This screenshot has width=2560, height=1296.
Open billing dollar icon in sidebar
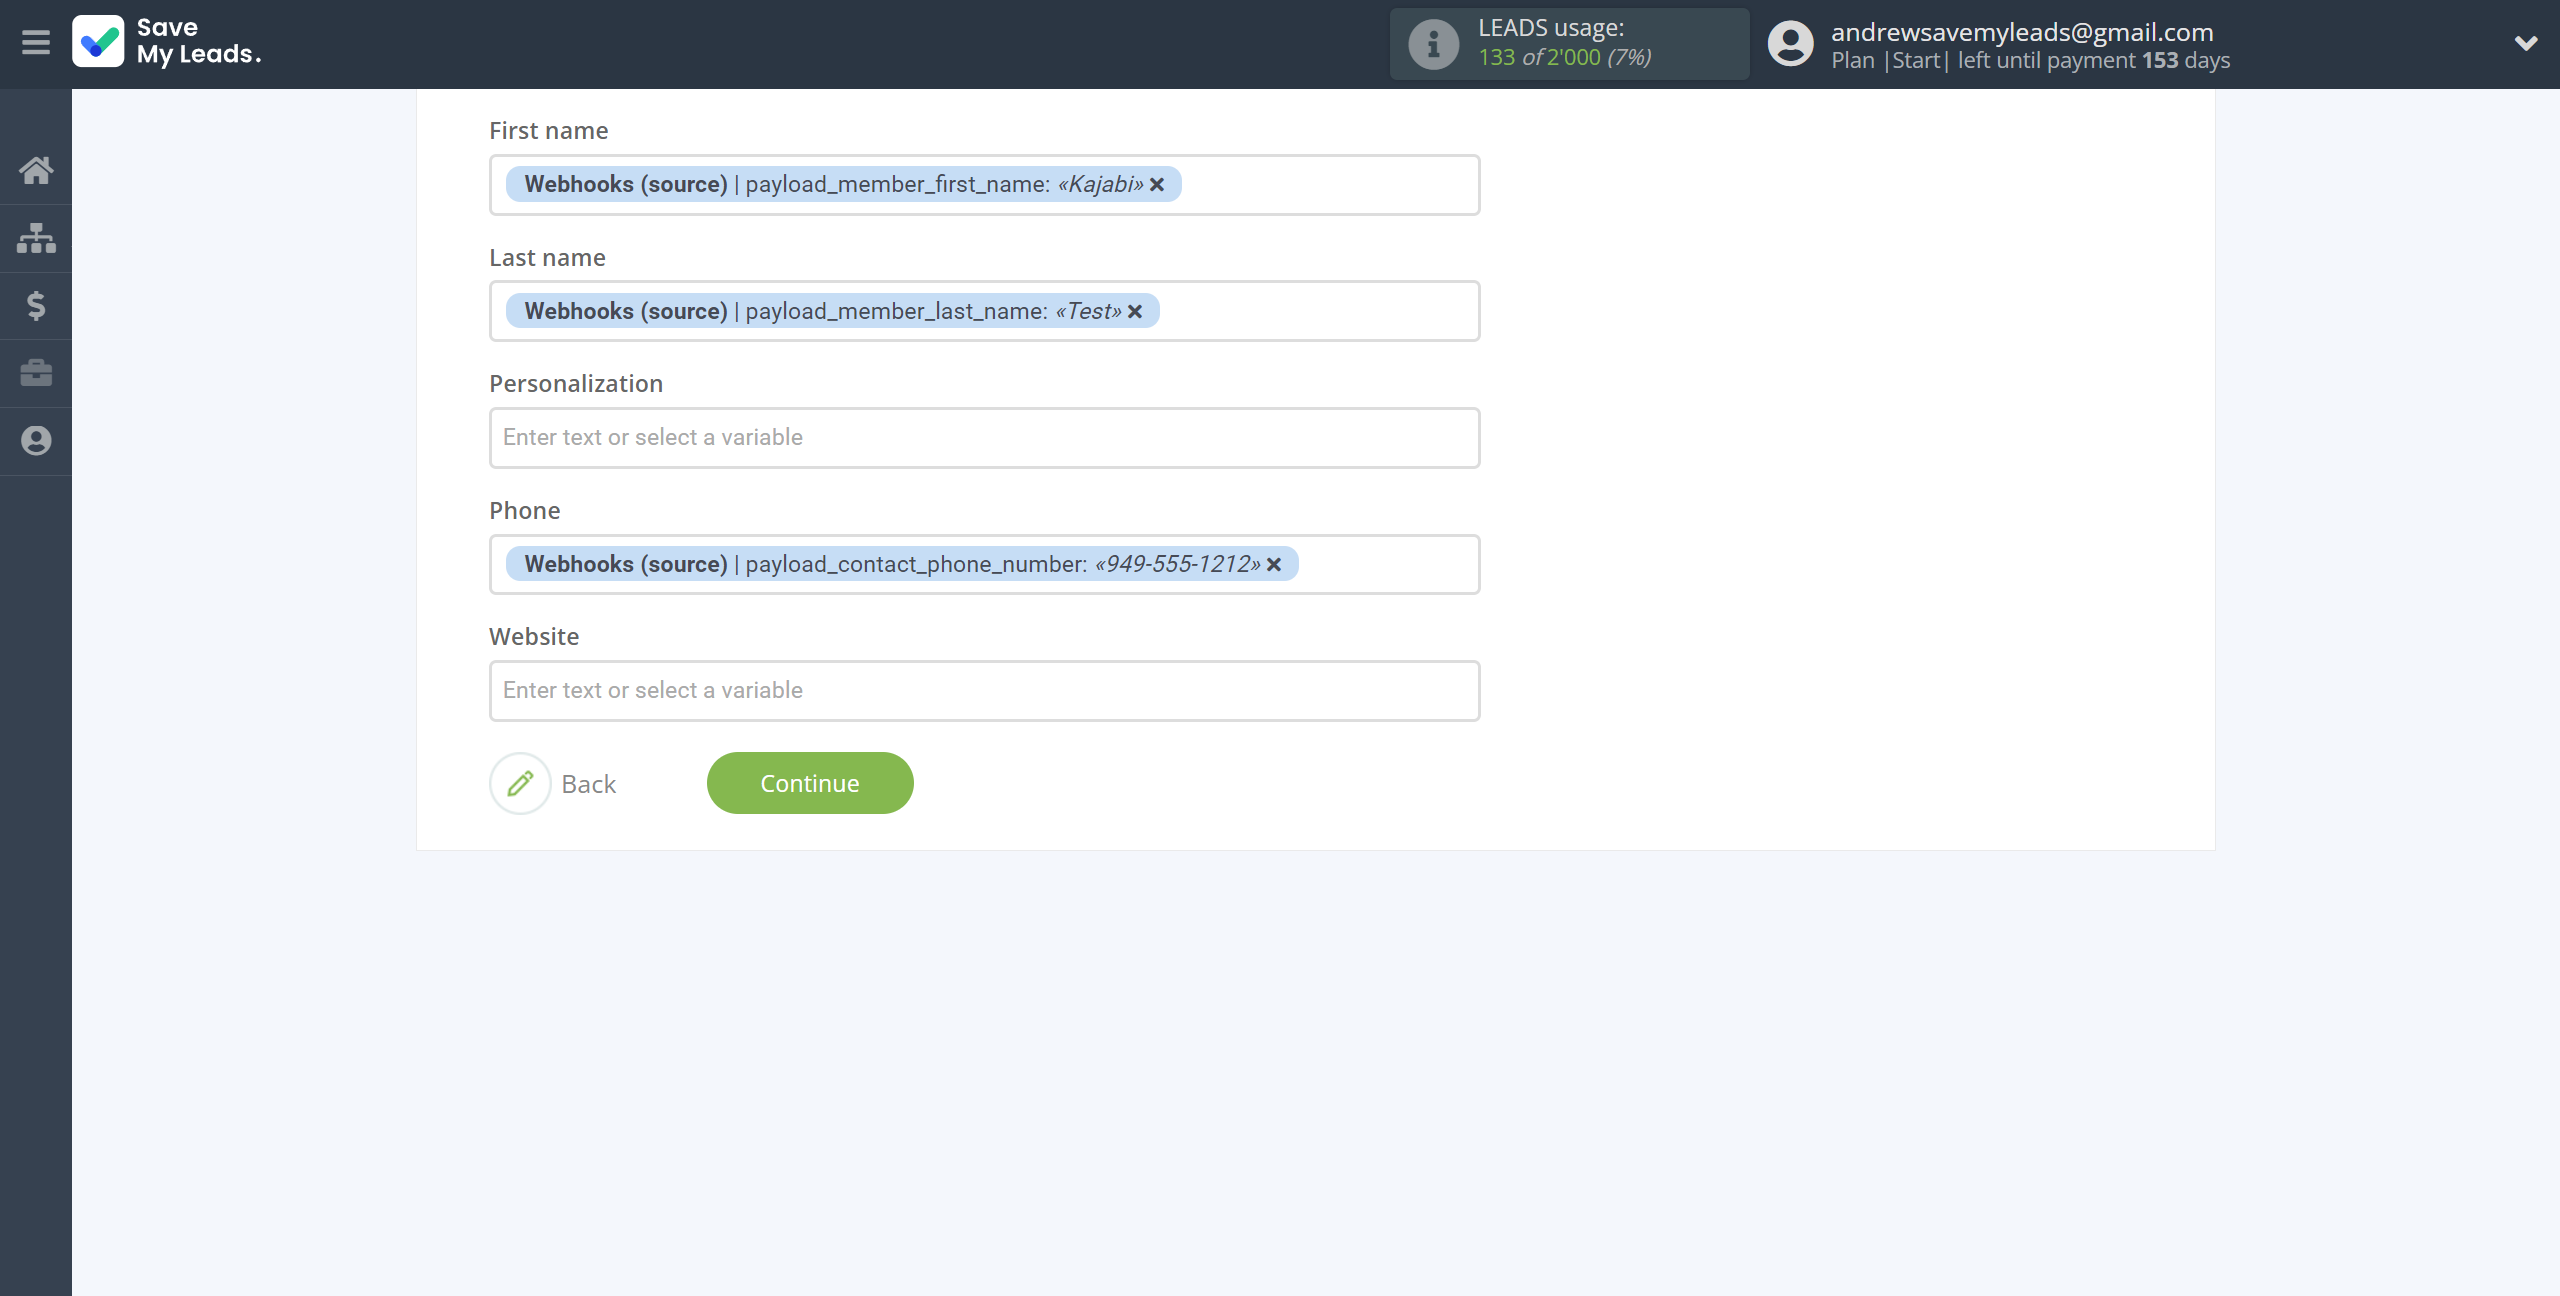click(x=36, y=305)
